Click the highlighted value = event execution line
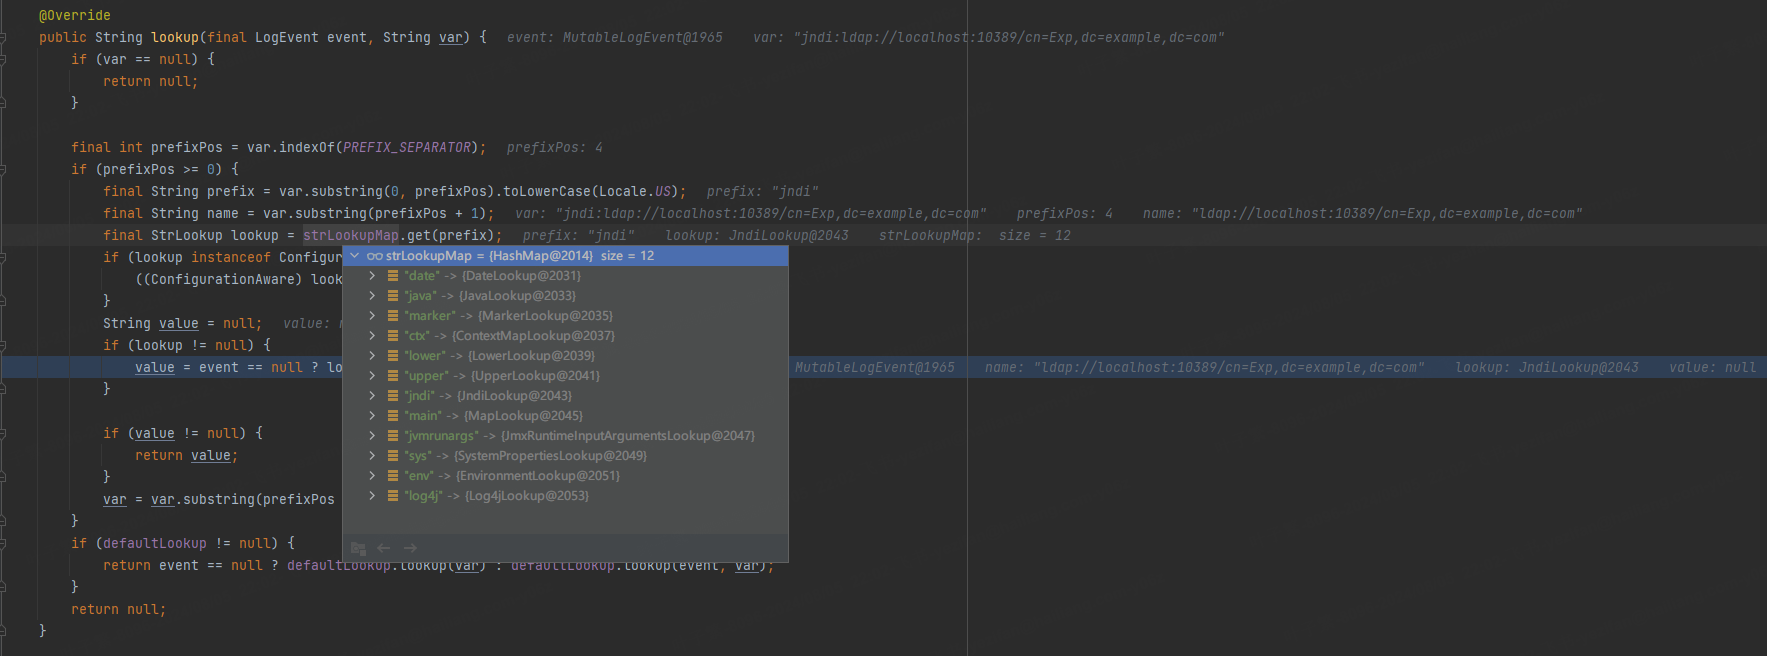Viewport: 1767px width, 656px height. 883,367
